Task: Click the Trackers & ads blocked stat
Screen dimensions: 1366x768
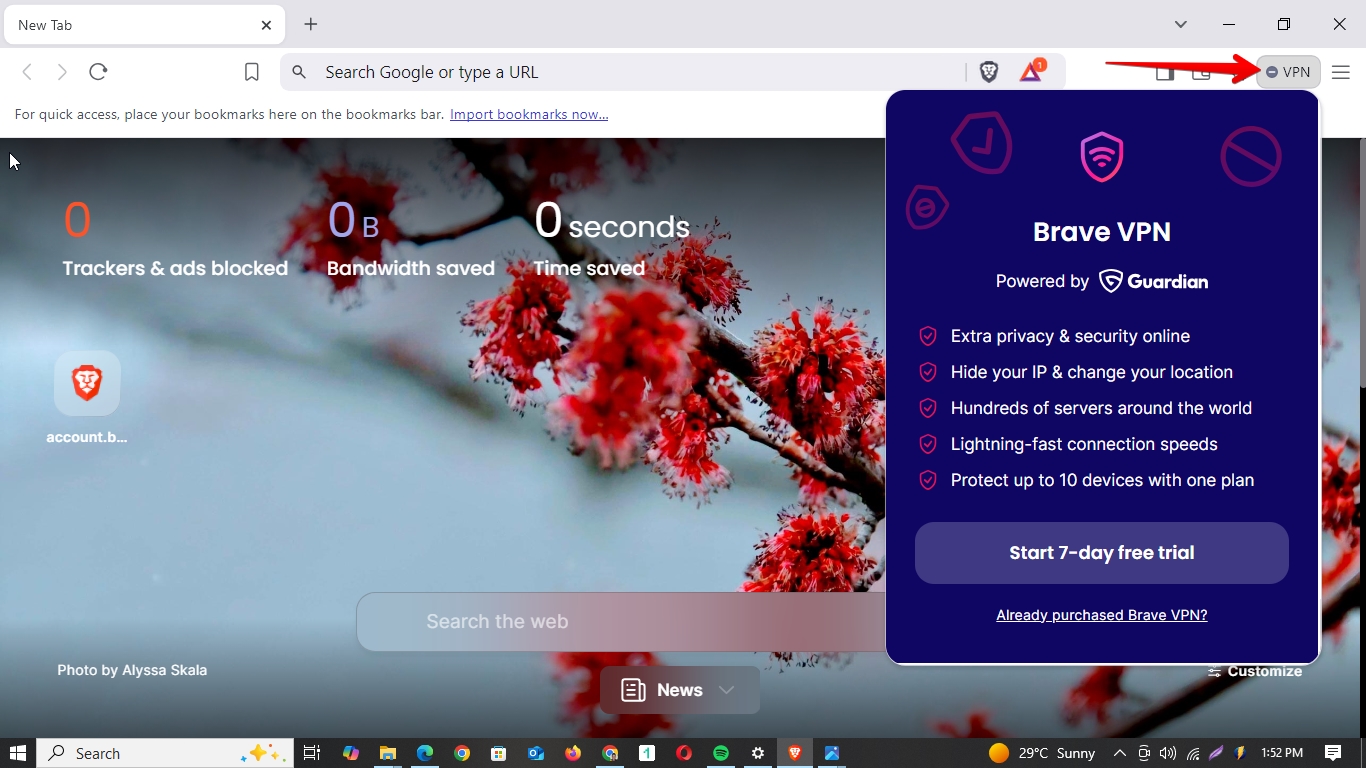Action: (x=175, y=239)
